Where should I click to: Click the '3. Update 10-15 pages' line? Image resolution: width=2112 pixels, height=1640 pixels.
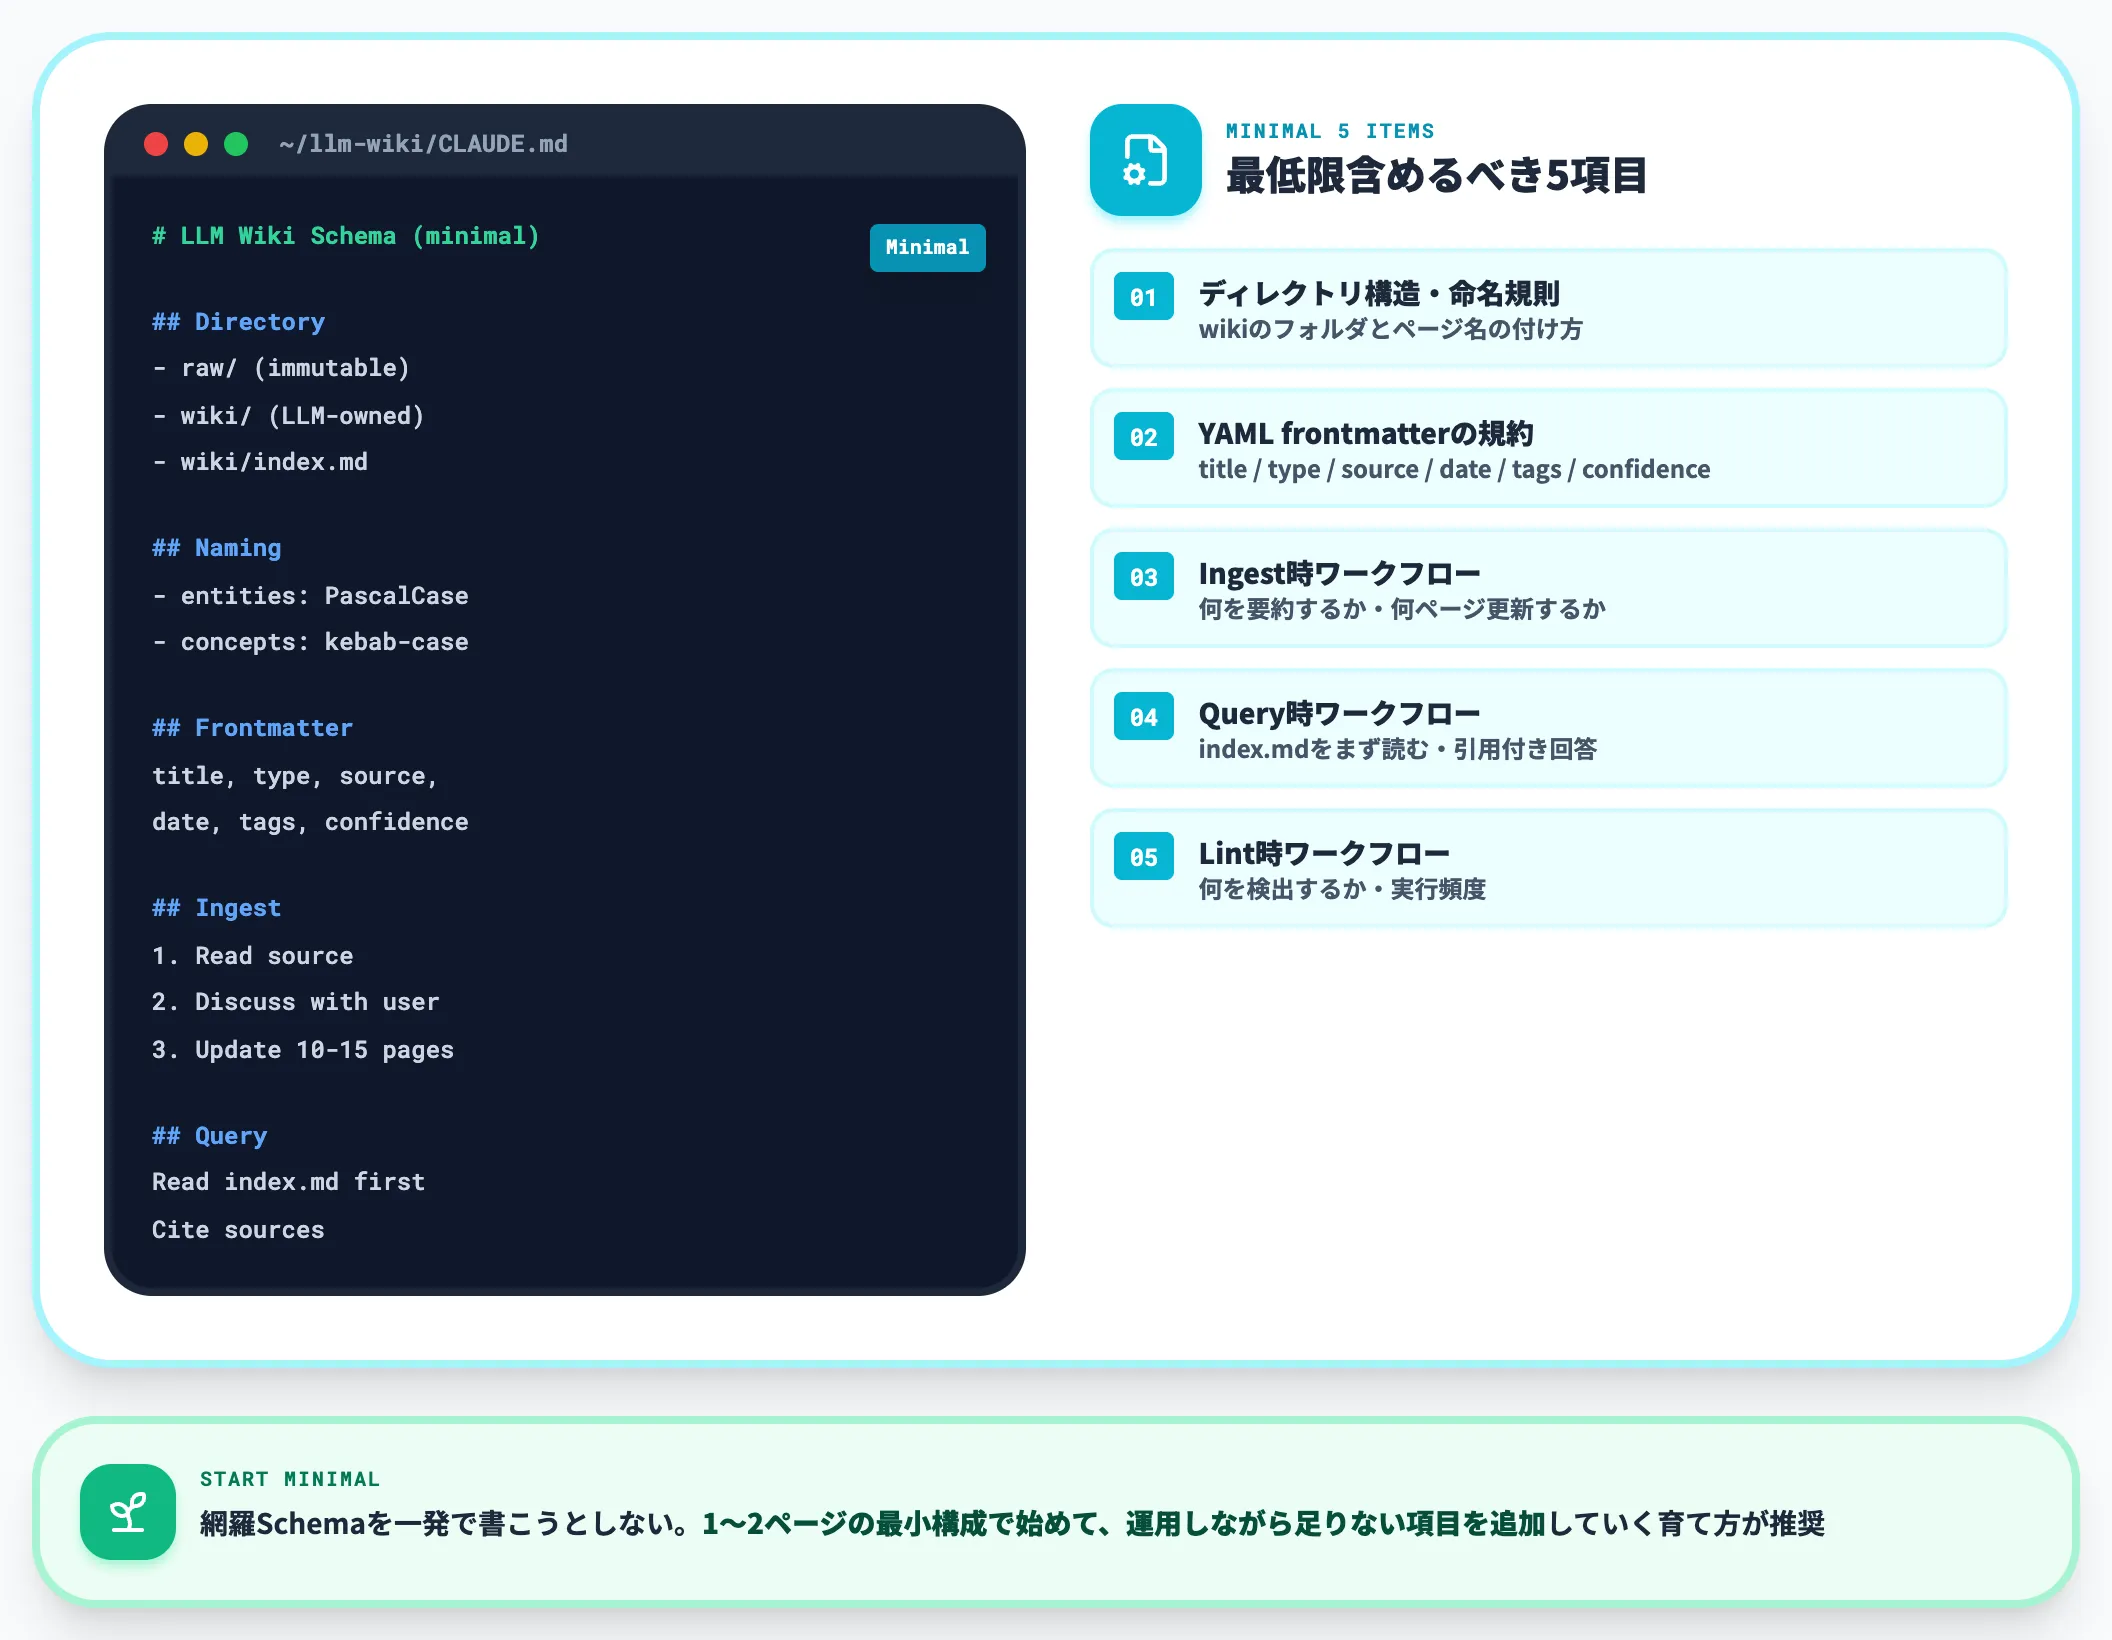click(x=303, y=1050)
